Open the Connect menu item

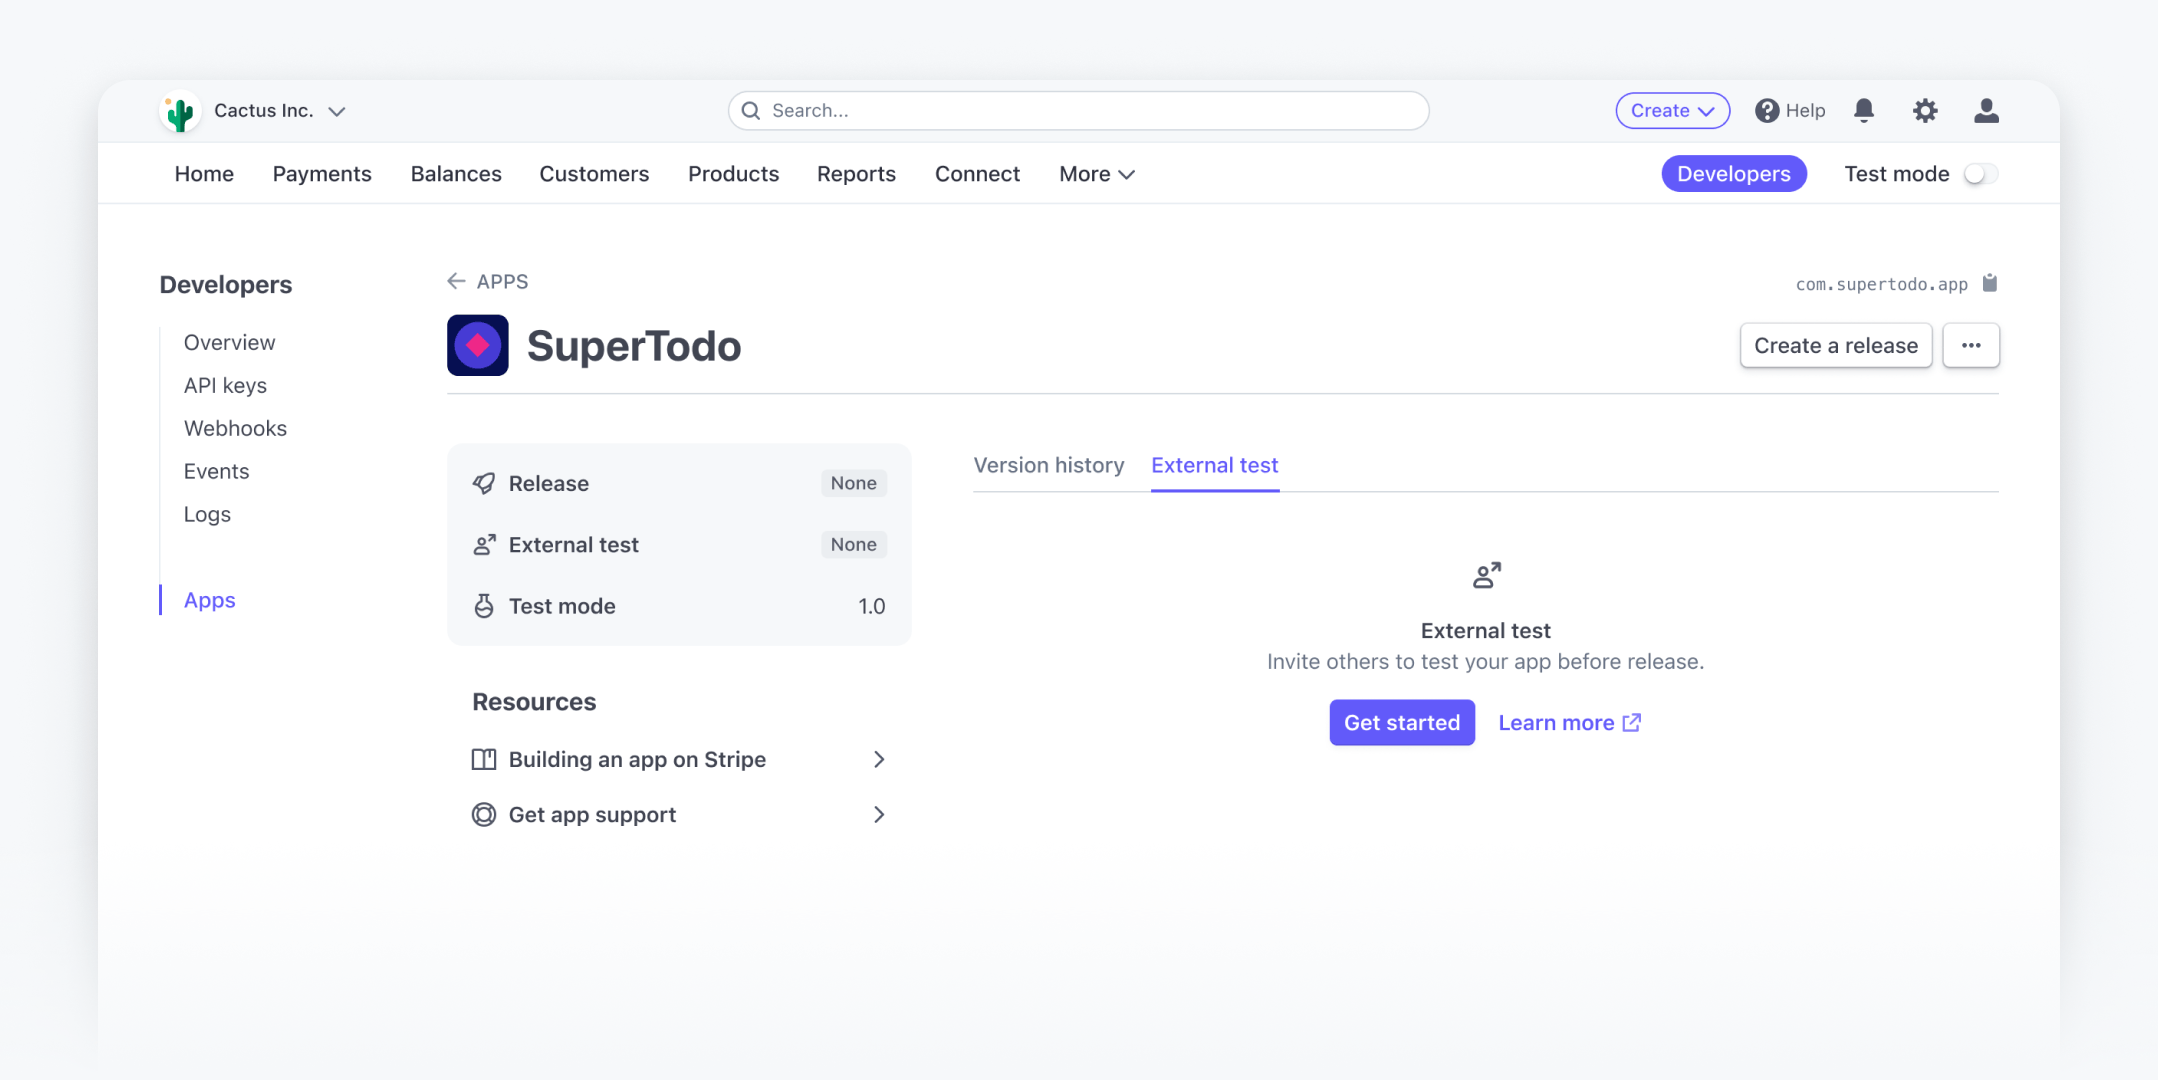pos(977,174)
